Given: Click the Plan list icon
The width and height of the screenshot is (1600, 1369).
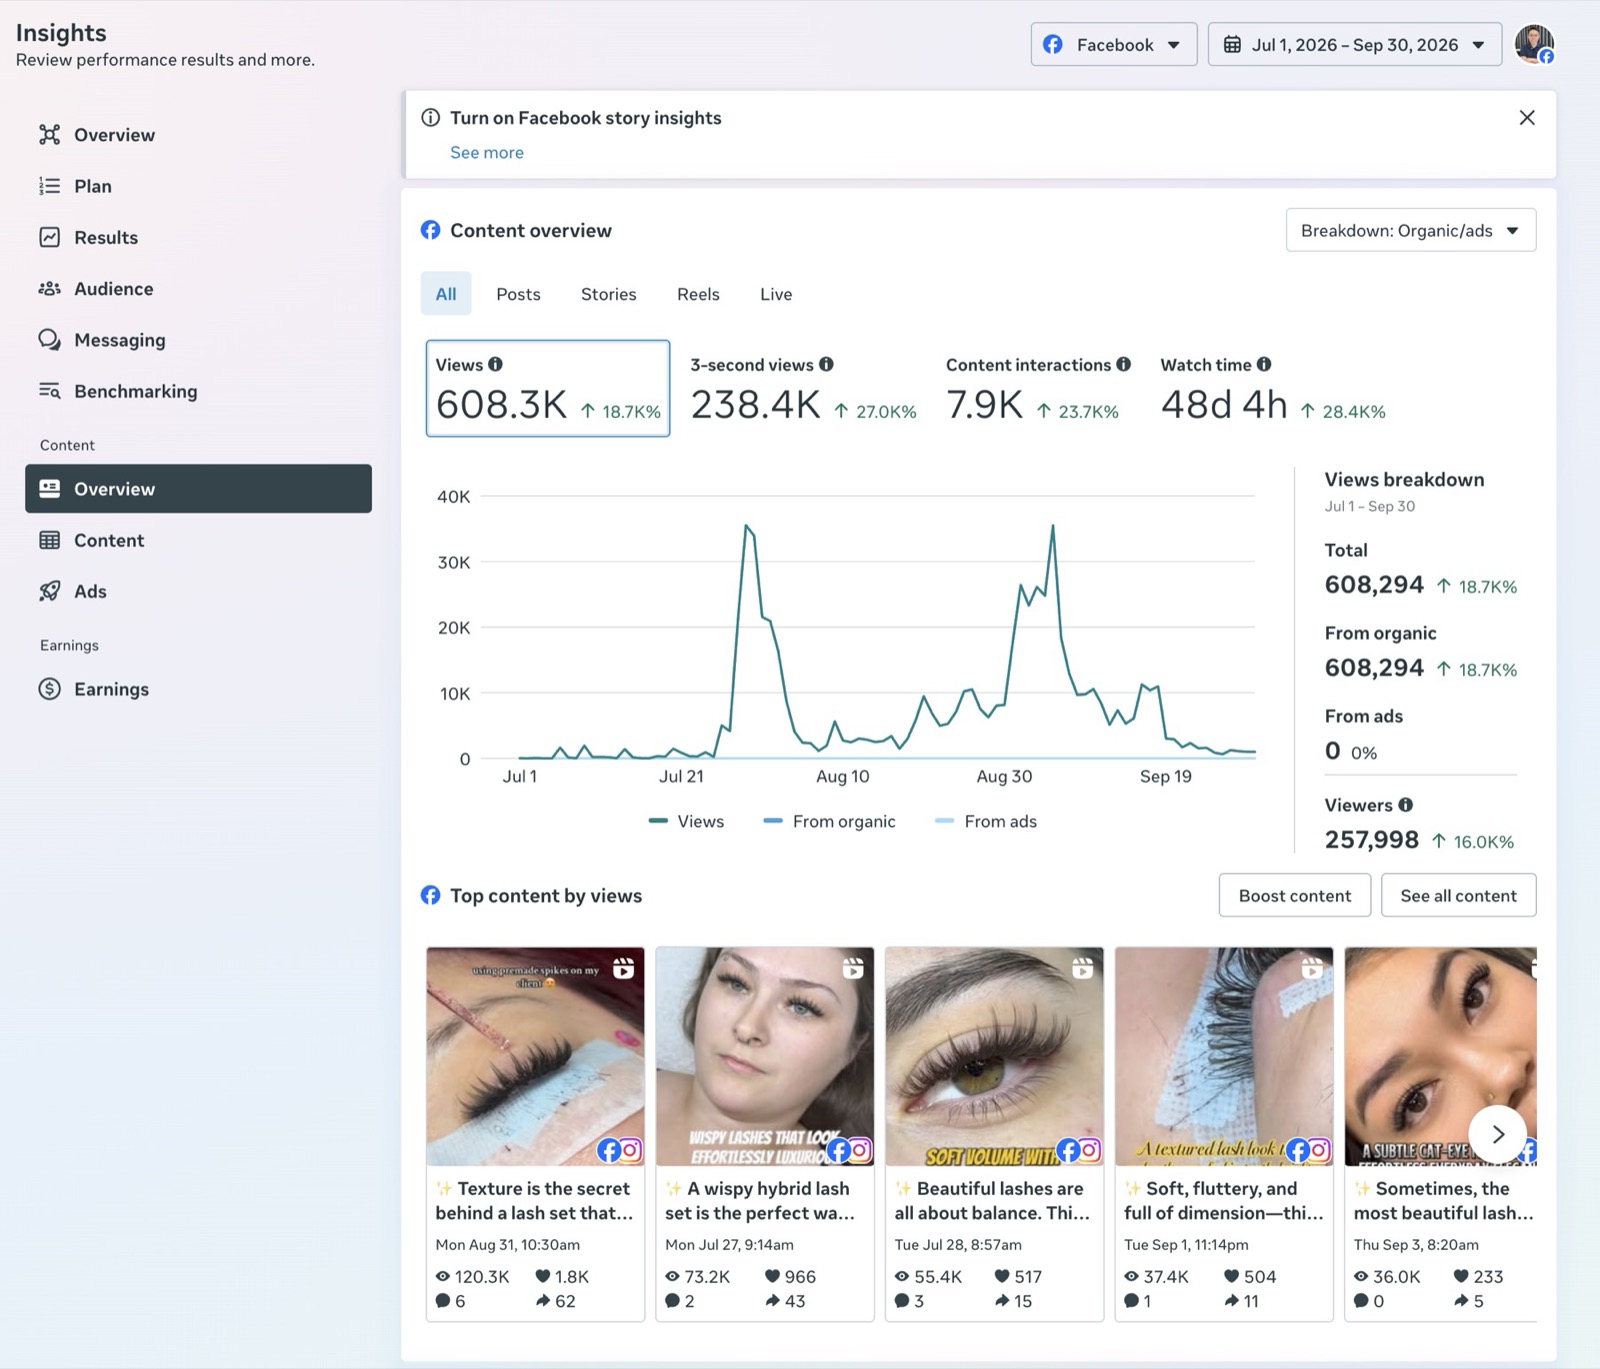Looking at the screenshot, I should (49, 186).
